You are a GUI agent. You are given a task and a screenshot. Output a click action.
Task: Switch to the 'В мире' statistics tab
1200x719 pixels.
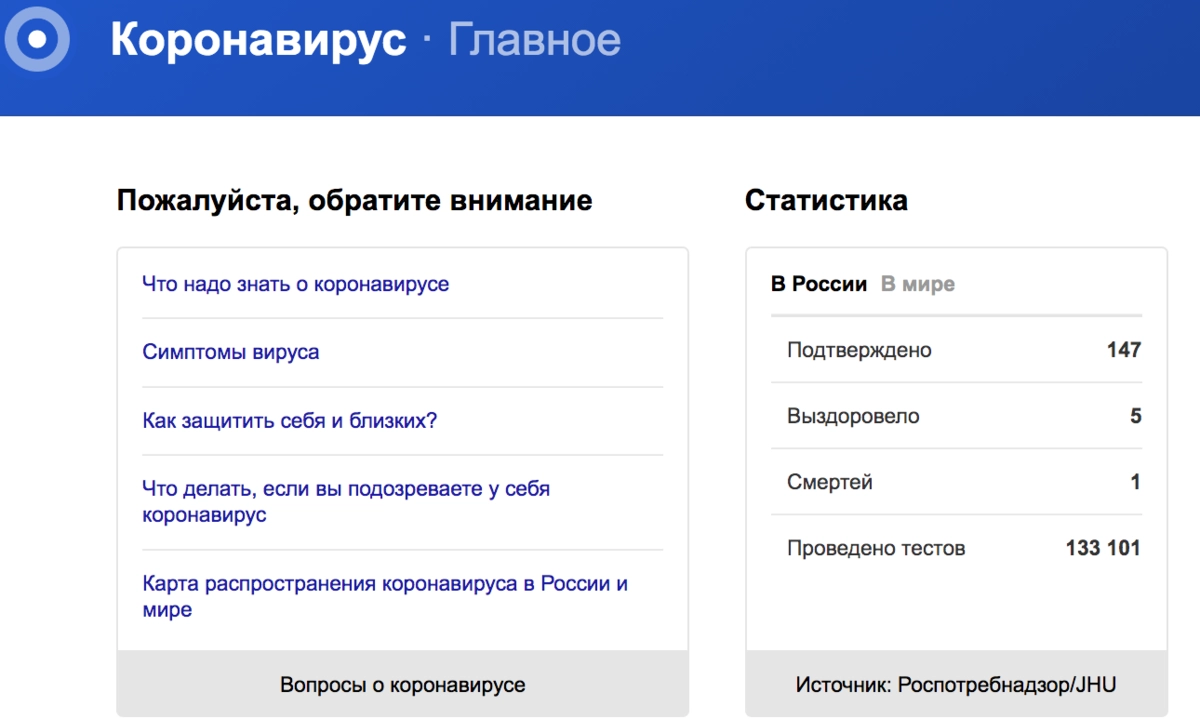(x=917, y=284)
